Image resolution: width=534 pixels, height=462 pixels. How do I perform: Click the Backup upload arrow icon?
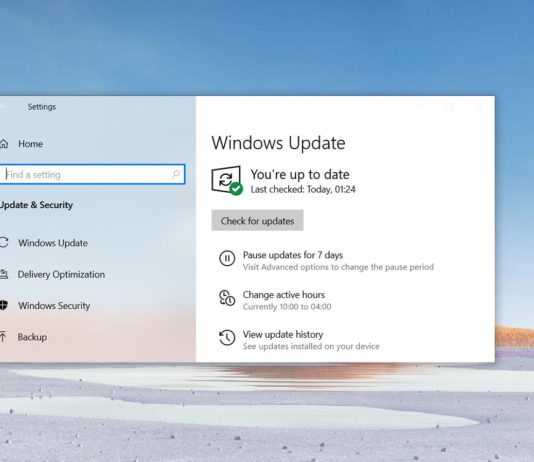3,336
